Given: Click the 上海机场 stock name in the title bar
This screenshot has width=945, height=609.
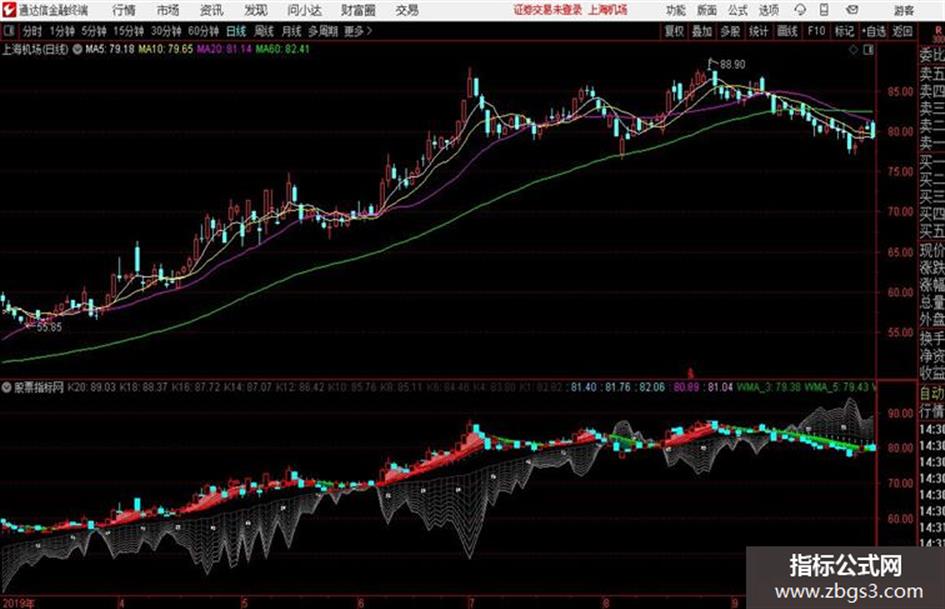Looking at the screenshot, I should tap(608, 10).
